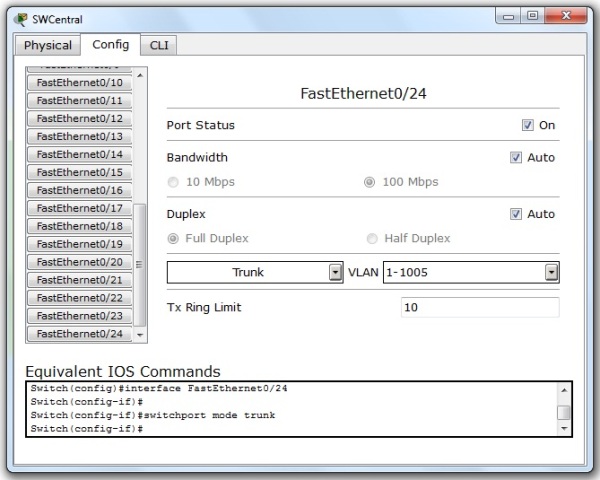Open the Trunk port mode dropdown
Screen dimensions: 600x480
335,272
